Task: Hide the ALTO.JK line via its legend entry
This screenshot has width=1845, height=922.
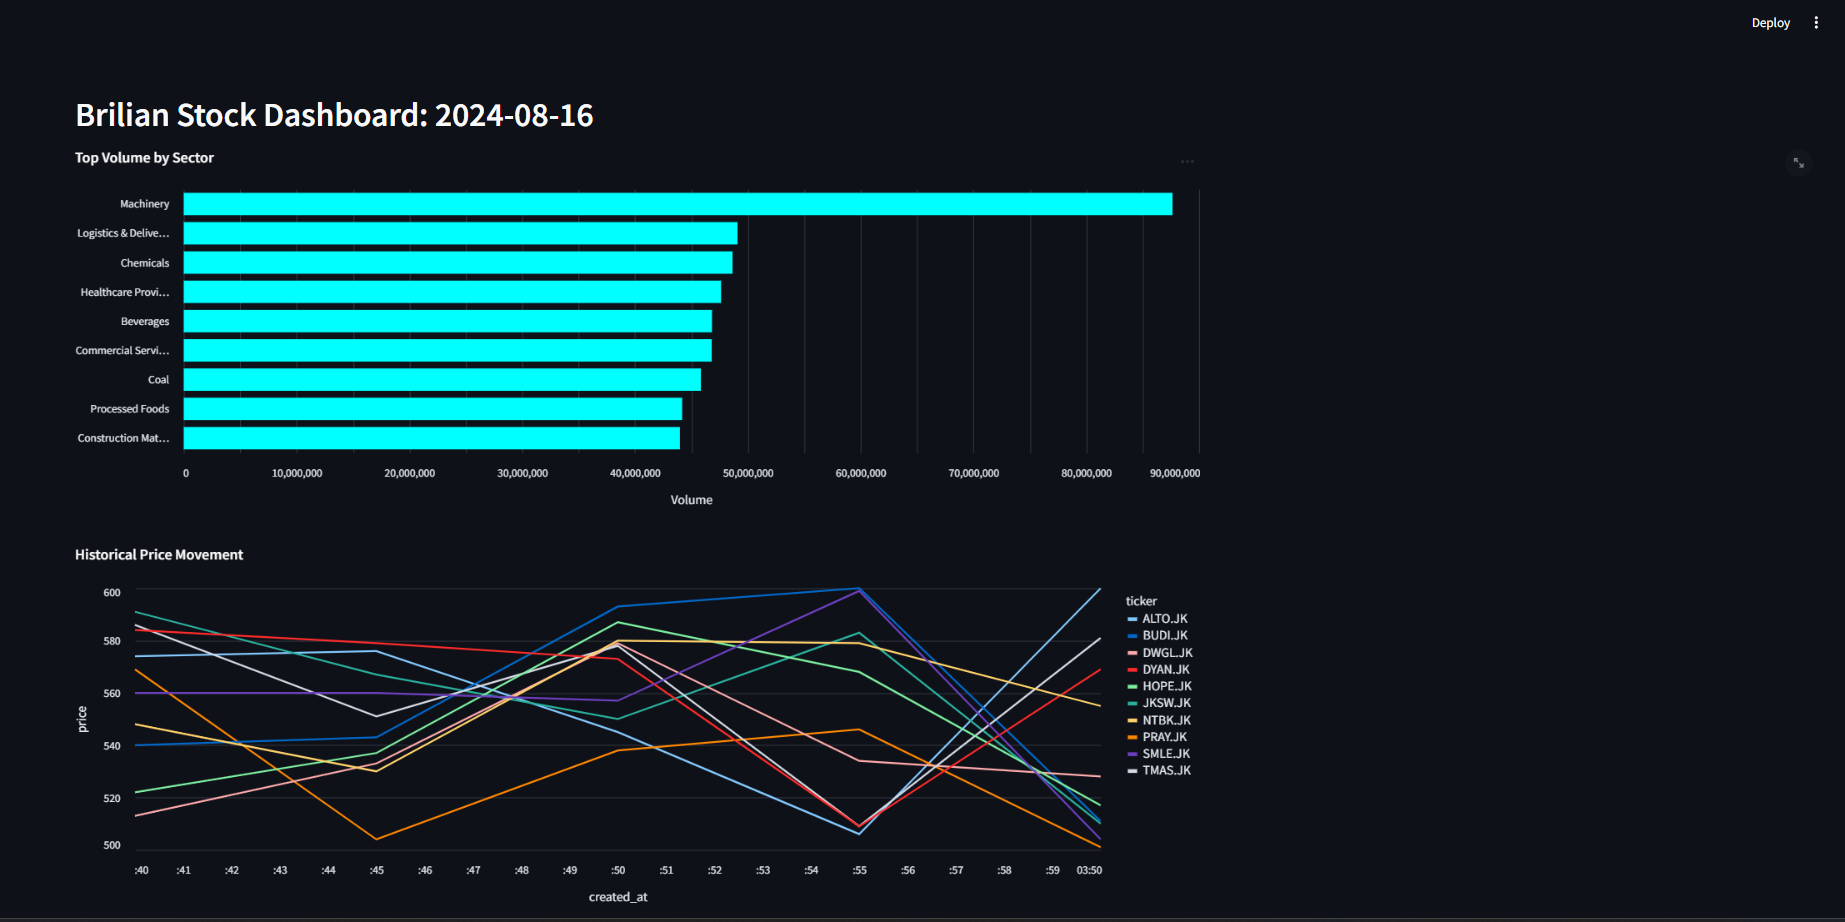Action: [x=1165, y=618]
